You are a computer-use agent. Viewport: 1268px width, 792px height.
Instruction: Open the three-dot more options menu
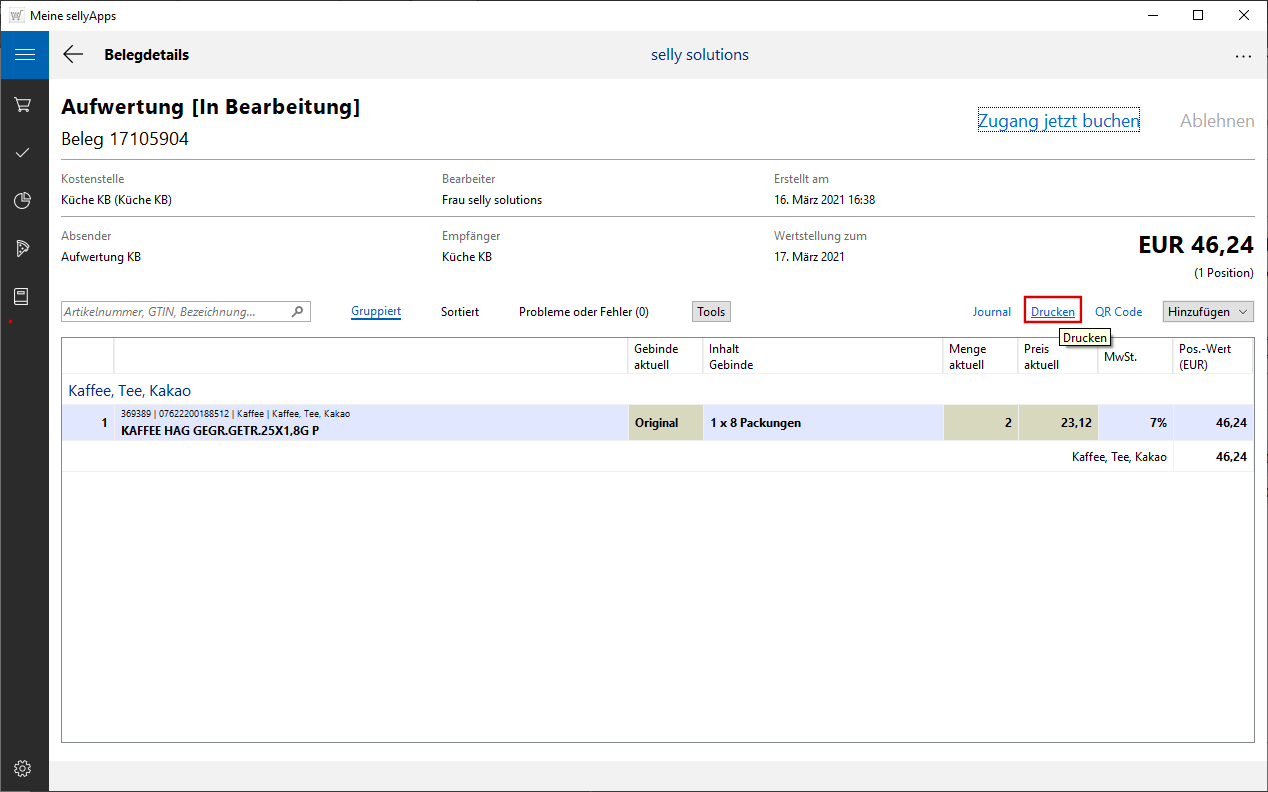pyautogui.click(x=1243, y=56)
